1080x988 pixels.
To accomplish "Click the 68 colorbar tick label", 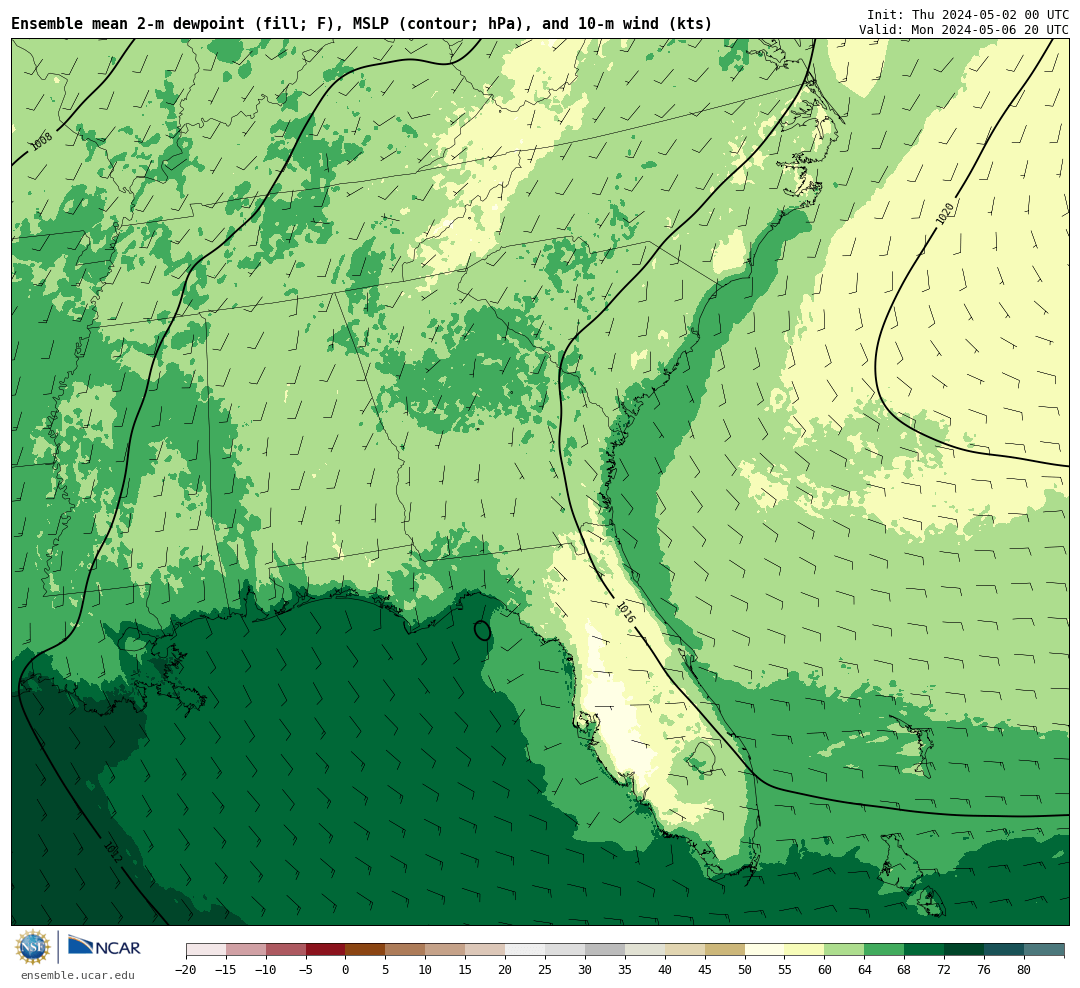I will tap(905, 970).
